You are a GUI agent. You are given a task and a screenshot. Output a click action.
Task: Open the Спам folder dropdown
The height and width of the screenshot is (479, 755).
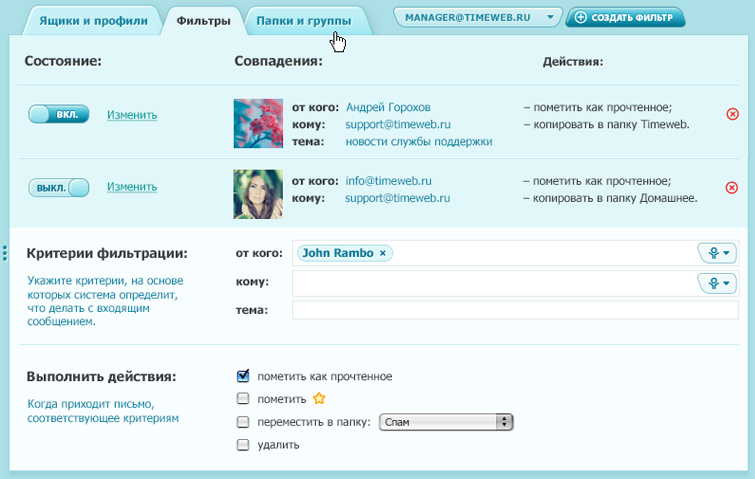pyautogui.click(x=446, y=422)
